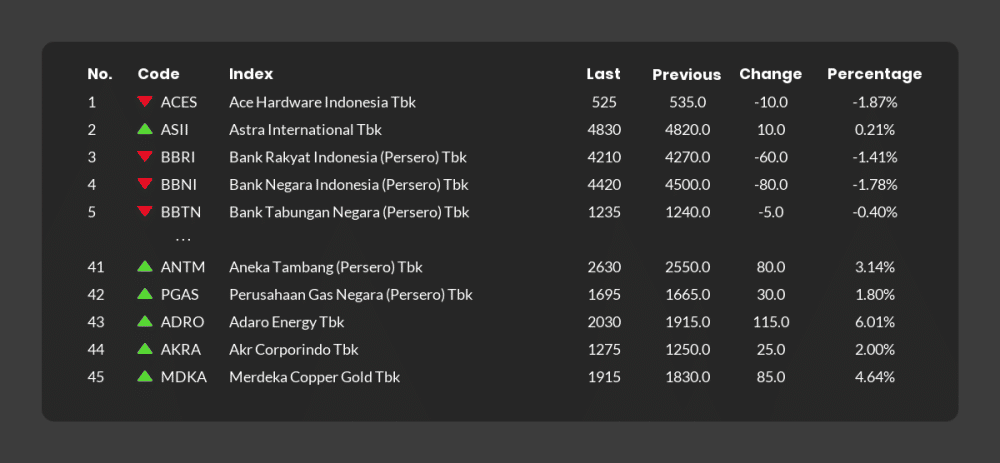Click the red down arrow beside BBRI
The height and width of the screenshot is (463, 1000).
[145, 156]
